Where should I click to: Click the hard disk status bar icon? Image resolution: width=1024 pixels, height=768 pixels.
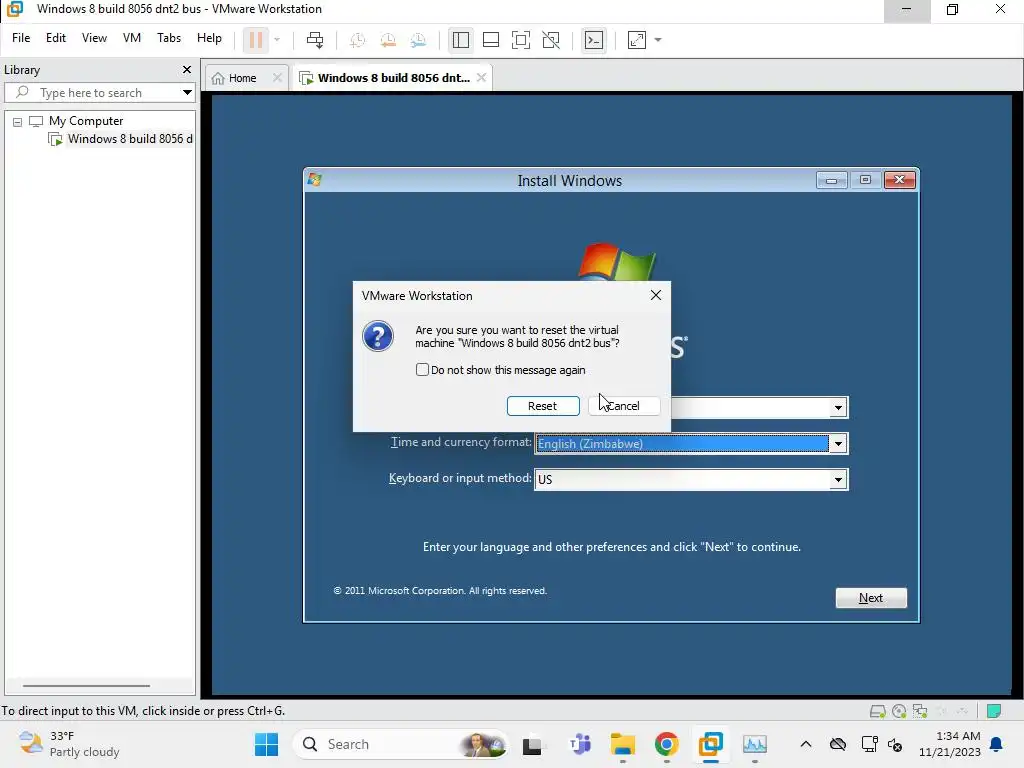(878, 711)
